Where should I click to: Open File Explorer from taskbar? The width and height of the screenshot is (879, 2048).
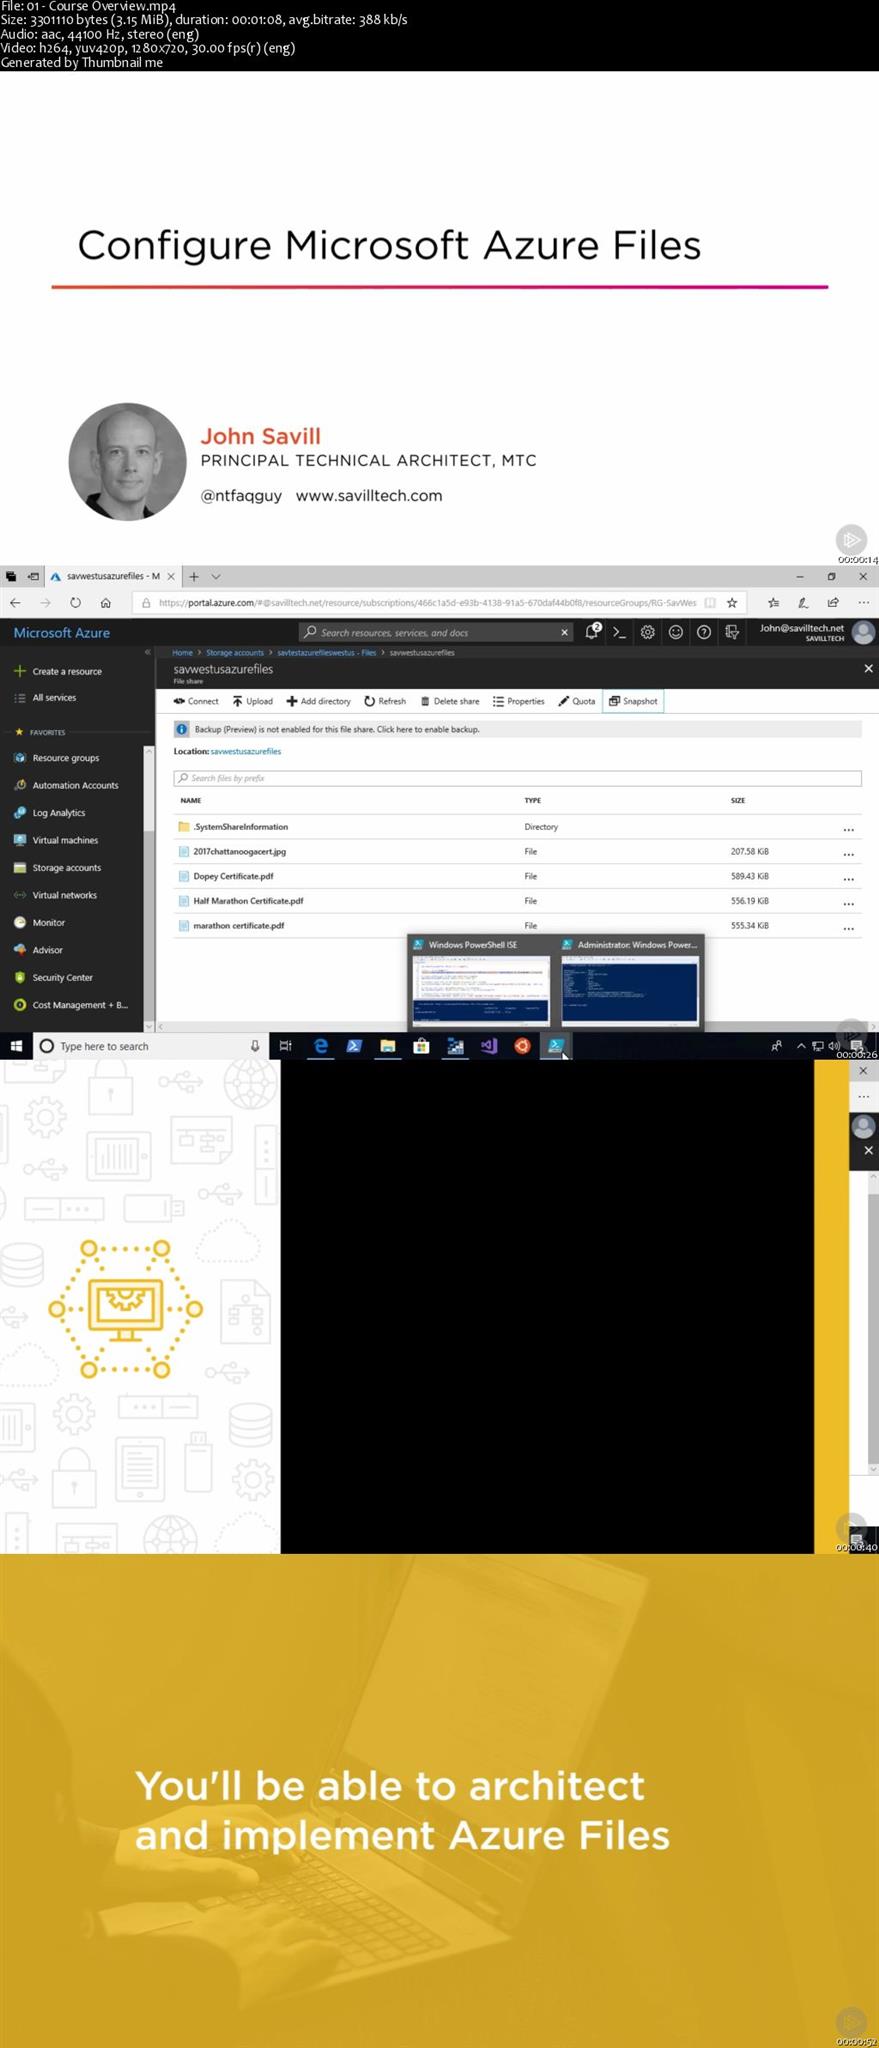click(388, 1046)
